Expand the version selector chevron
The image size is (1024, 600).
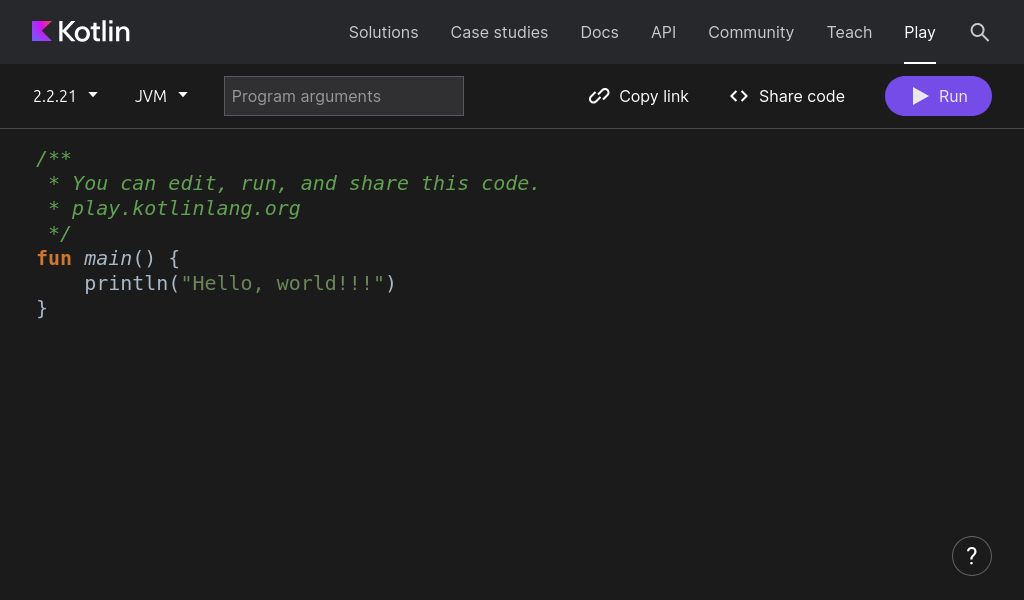click(x=92, y=95)
